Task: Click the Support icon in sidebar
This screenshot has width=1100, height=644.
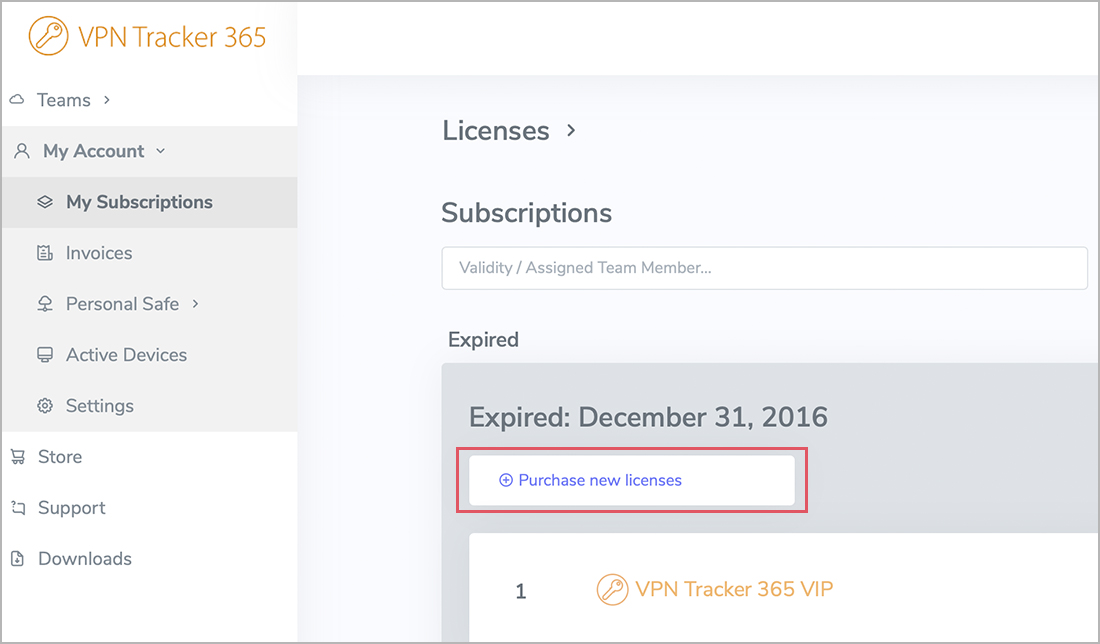Action: [x=17, y=508]
